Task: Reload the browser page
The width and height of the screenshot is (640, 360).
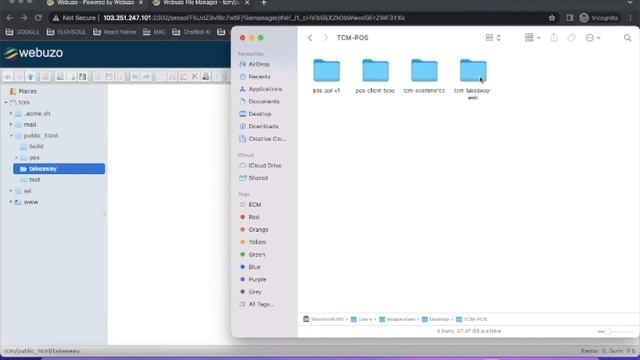Action: 38,18
